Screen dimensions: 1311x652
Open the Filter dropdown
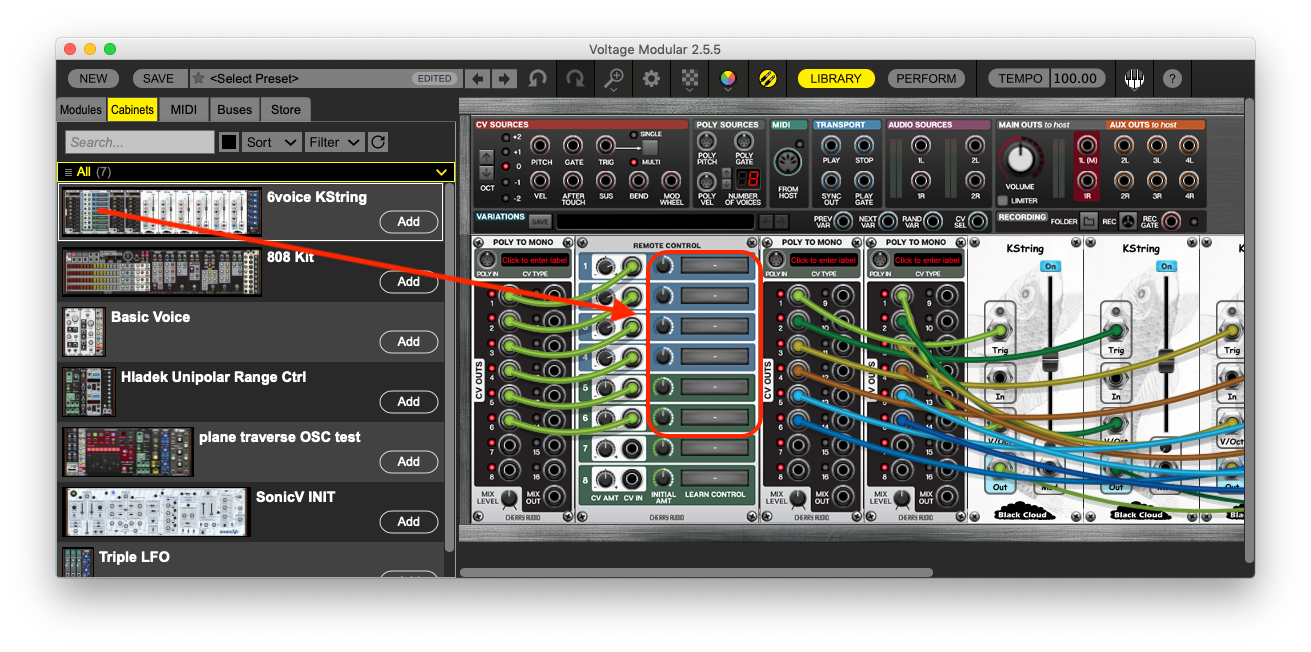[334, 142]
